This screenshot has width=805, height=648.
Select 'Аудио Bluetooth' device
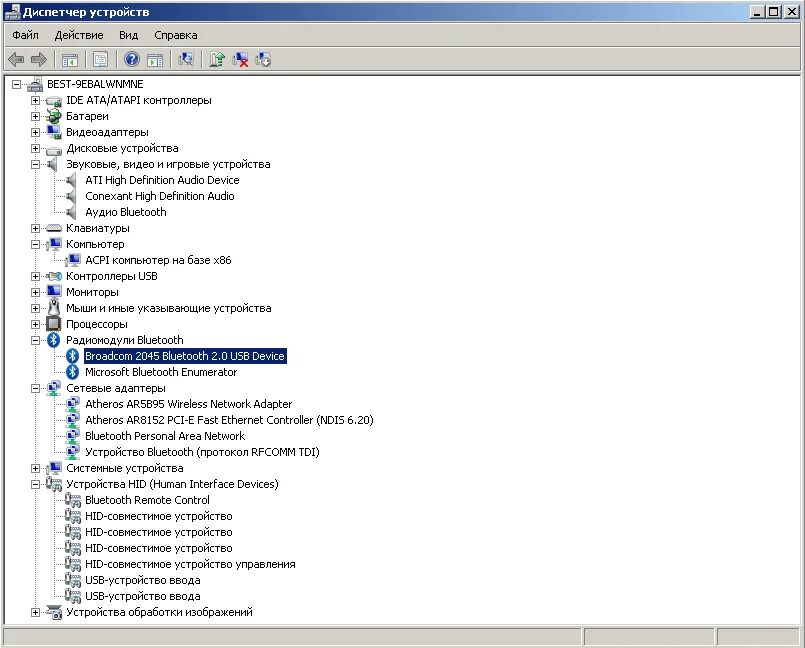(x=126, y=212)
